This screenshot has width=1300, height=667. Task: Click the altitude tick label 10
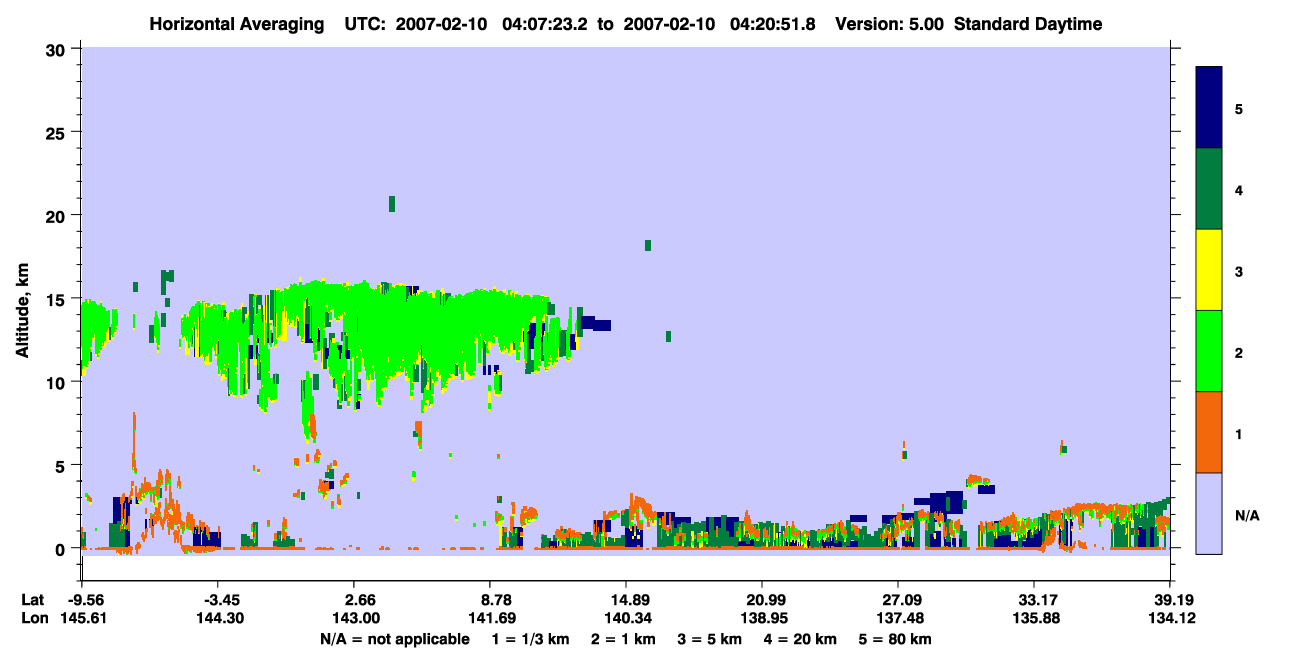[58, 382]
